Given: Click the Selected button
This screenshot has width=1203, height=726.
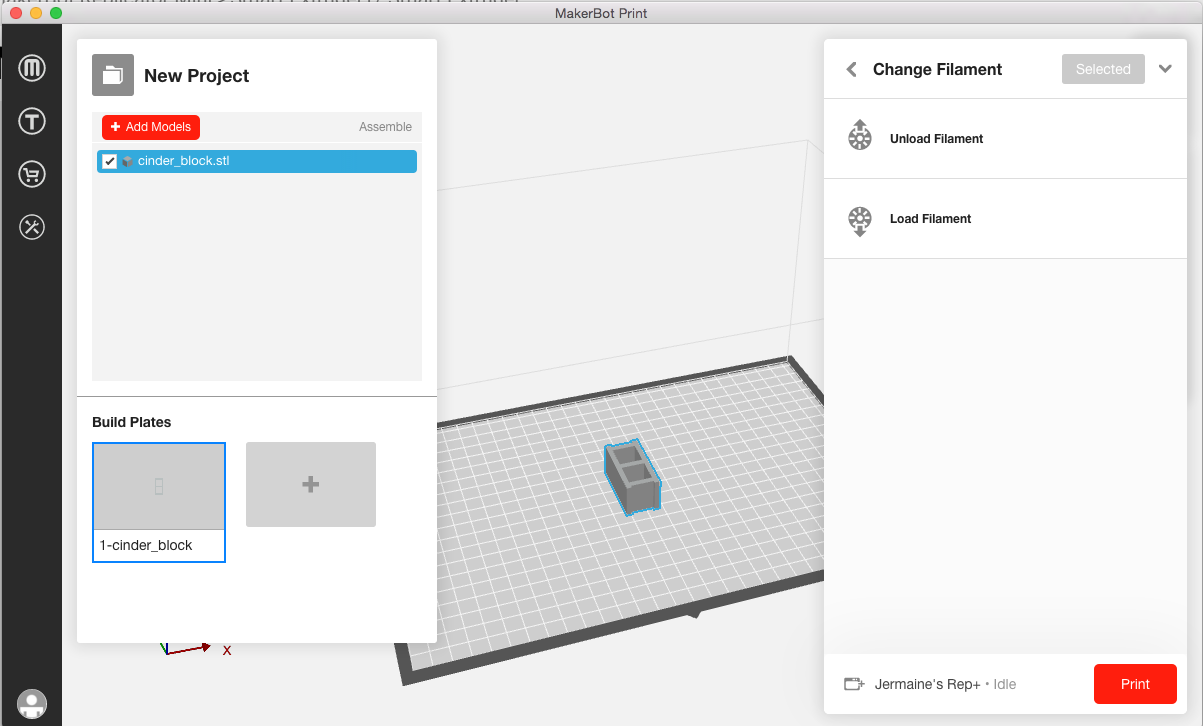Looking at the screenshot, I should (x=1103, y=69).
